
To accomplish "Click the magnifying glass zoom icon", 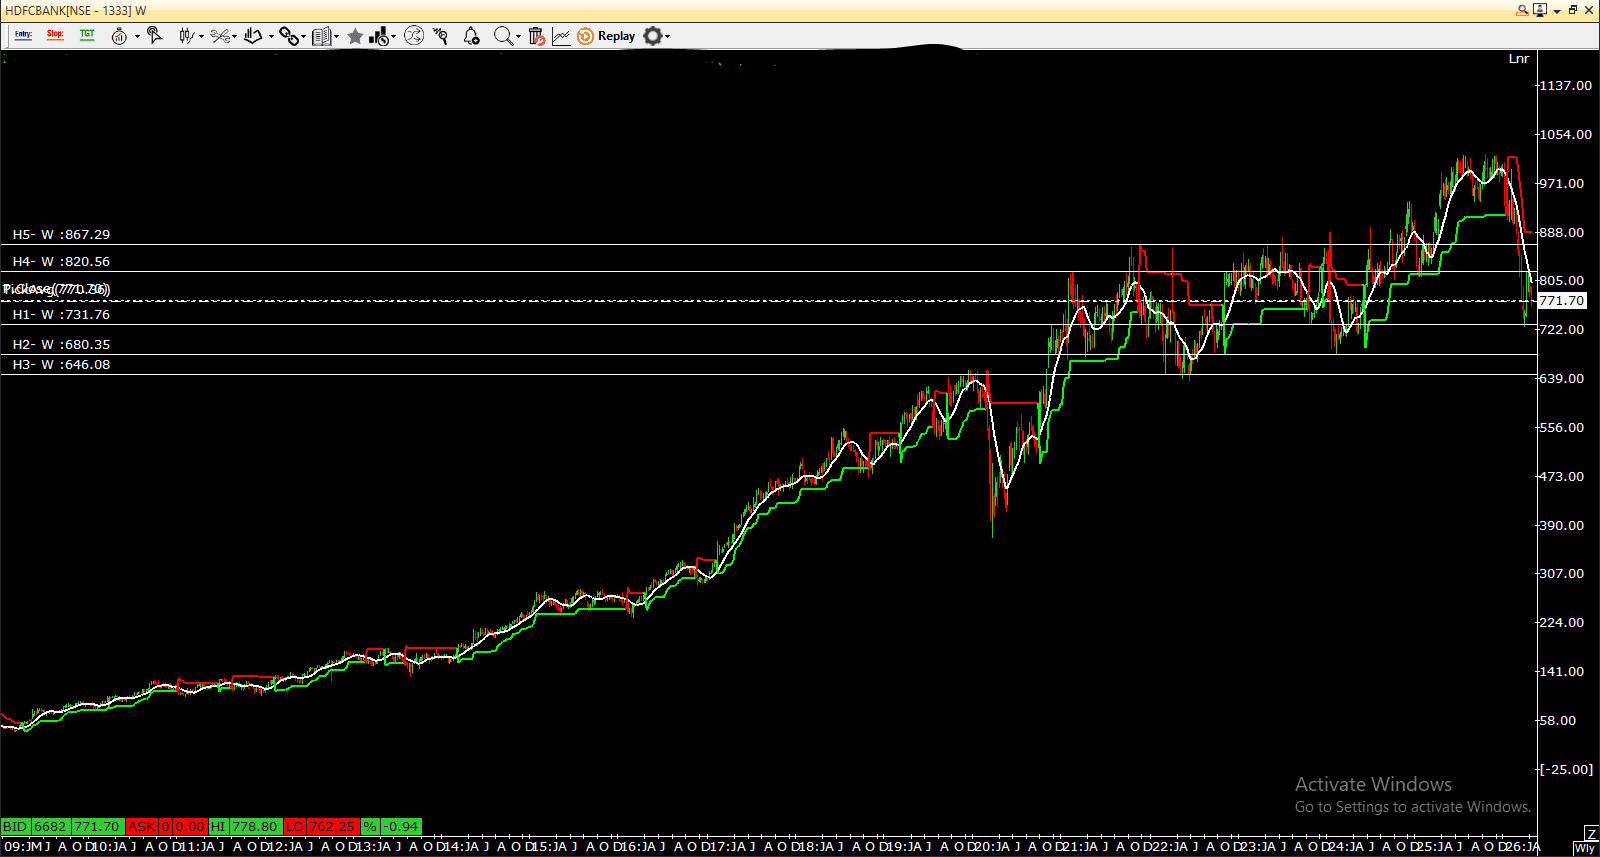I will coord(503,36).
